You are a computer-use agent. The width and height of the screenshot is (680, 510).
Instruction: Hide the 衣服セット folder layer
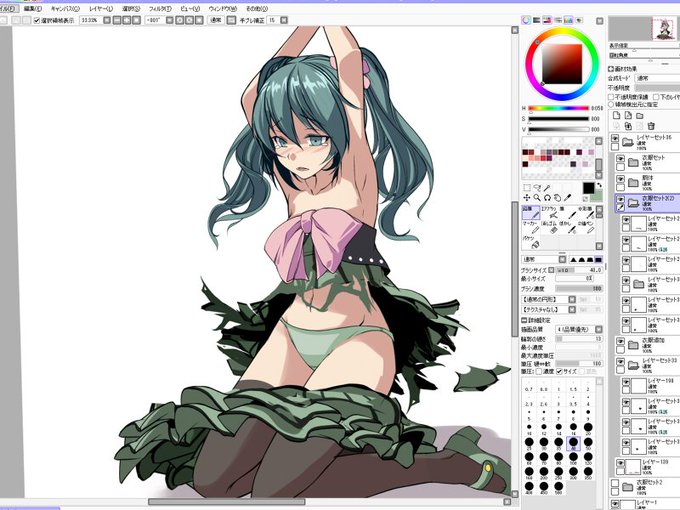(621, 158)
